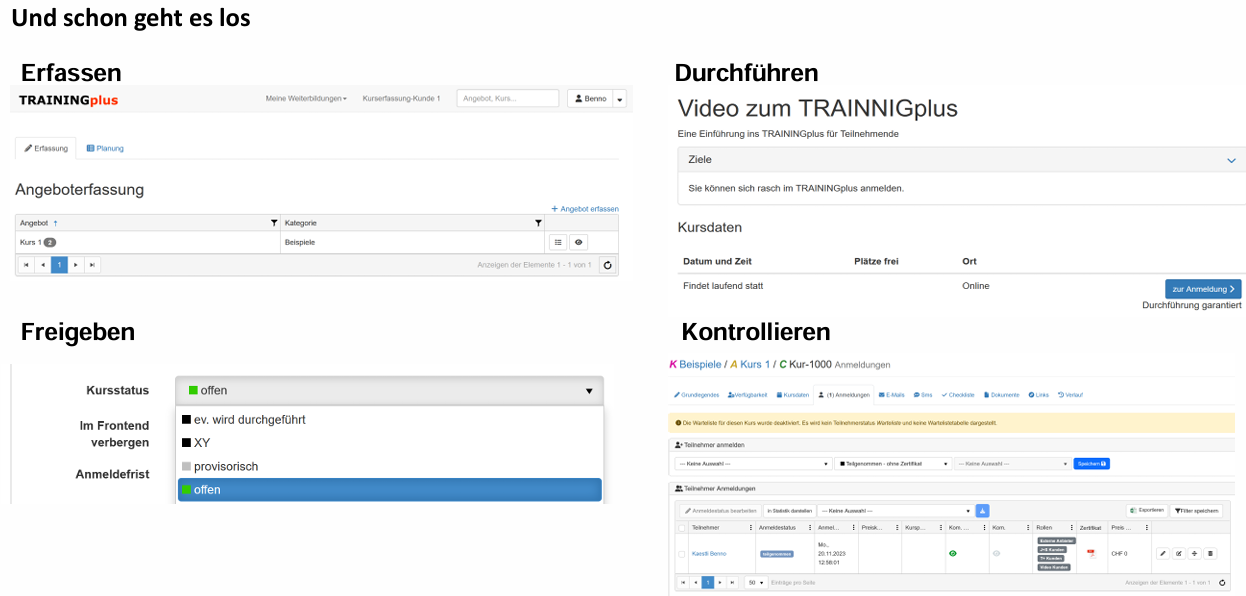
Task: Toggle the grey eye icon for Kaestli Benno
Action: tap(996, 553)
